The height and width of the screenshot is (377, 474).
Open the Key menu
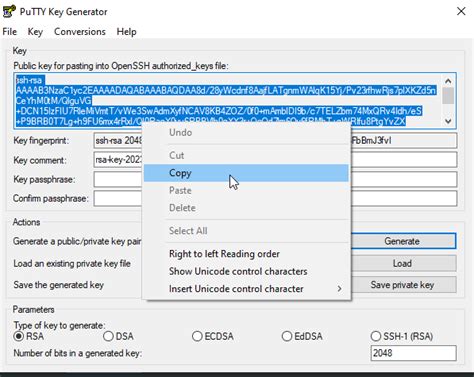click(35, 32)
